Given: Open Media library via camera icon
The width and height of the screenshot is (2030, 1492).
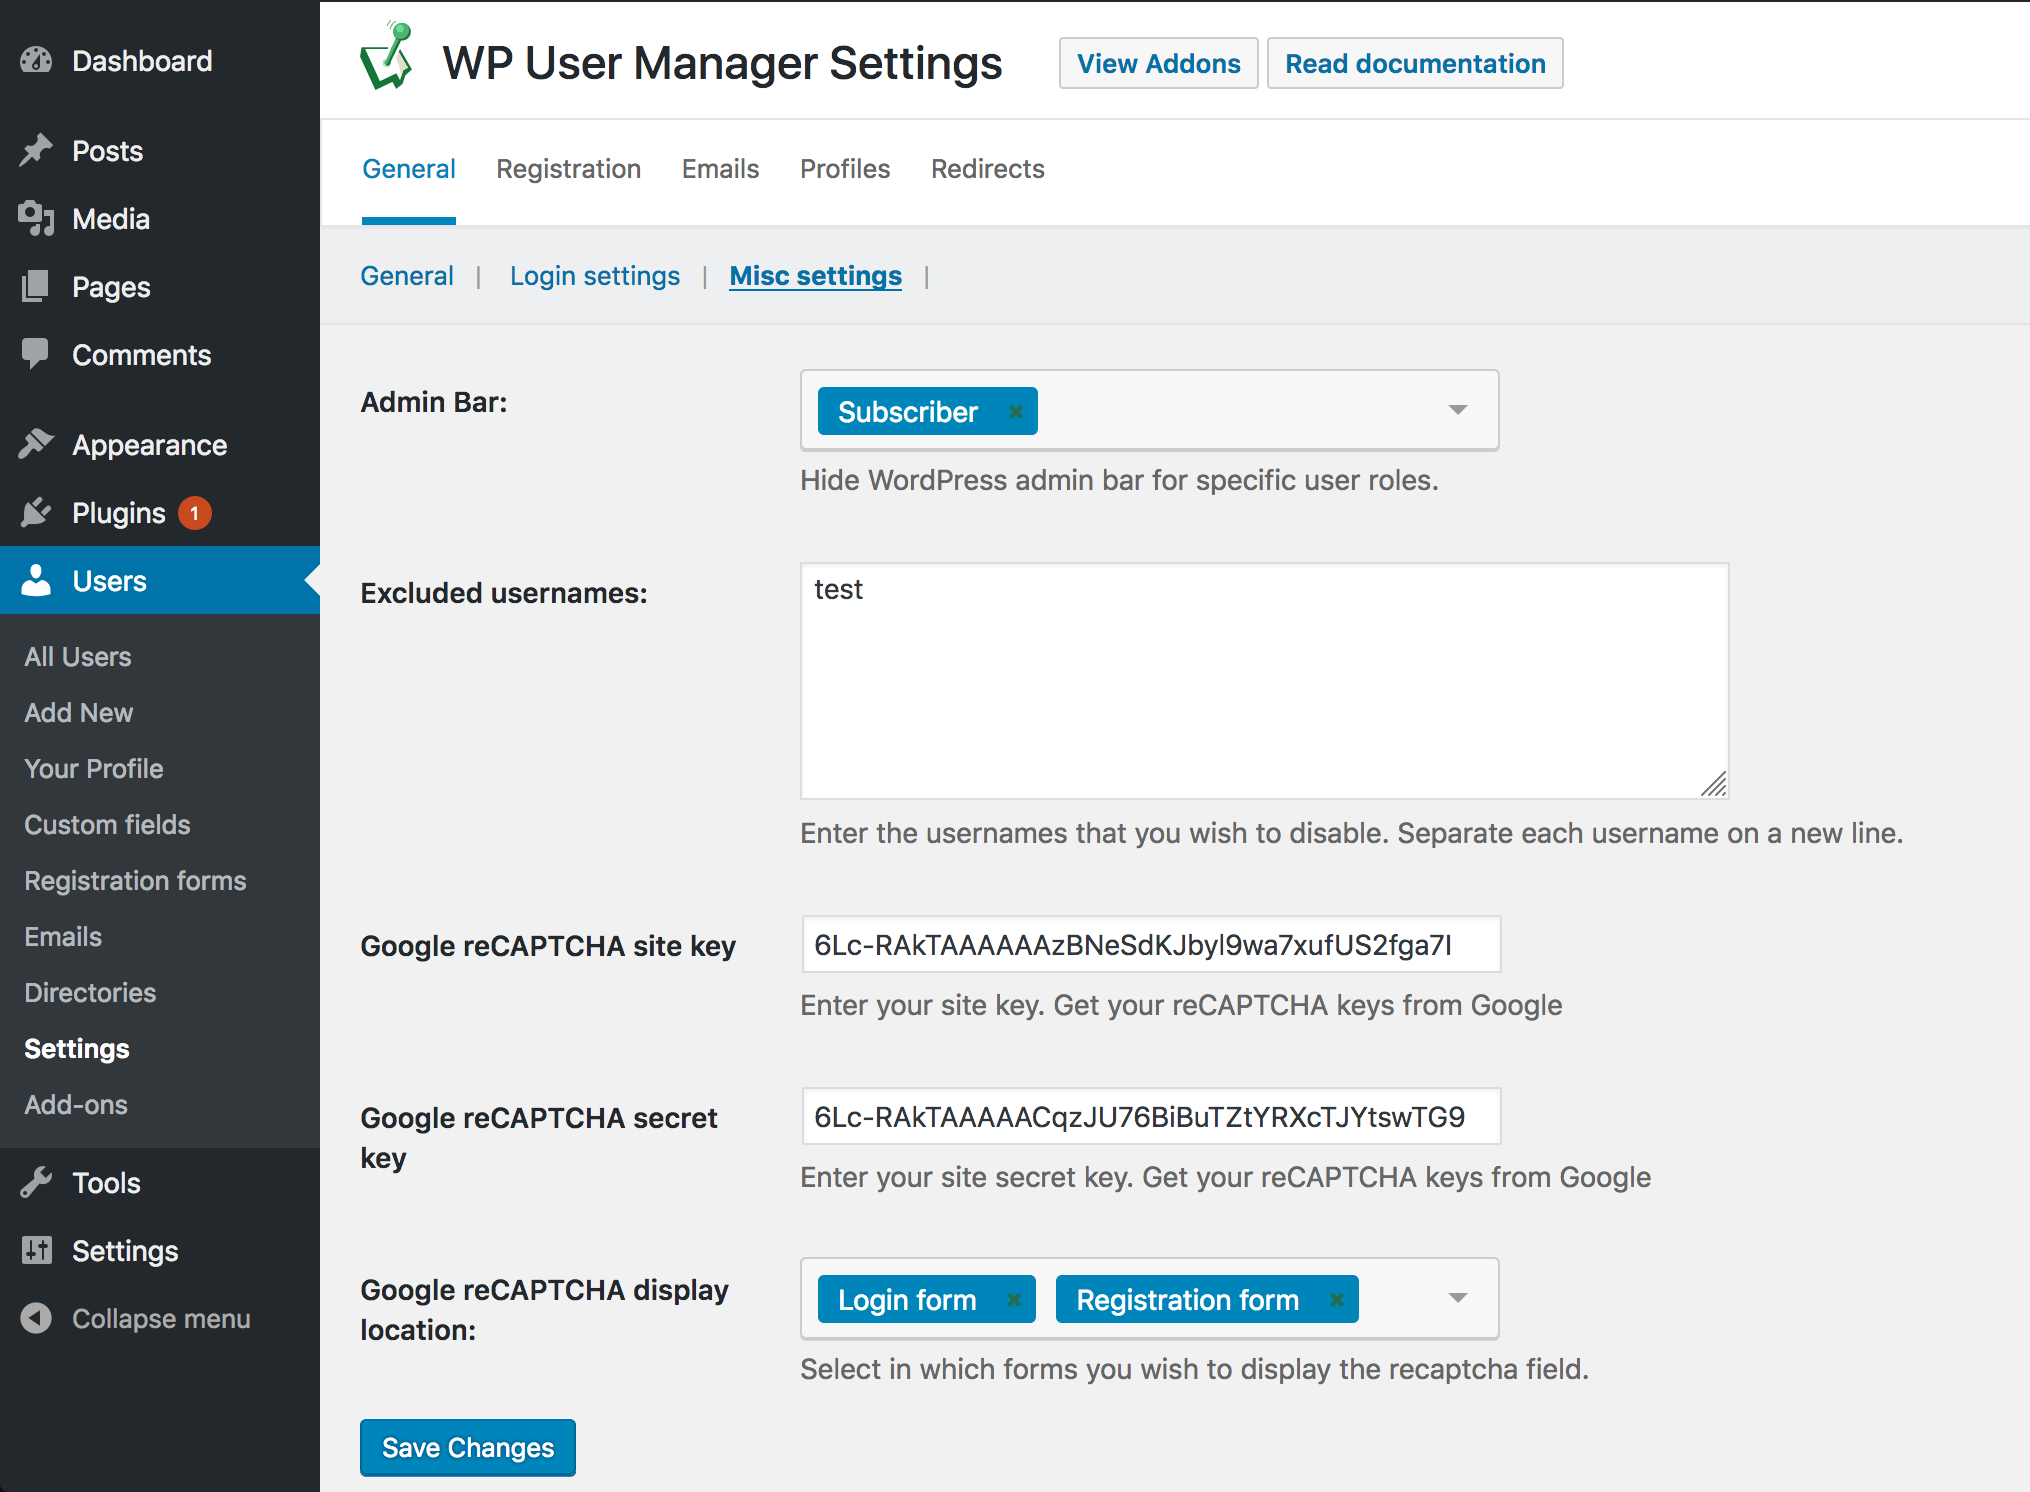Looking at the screenshot, I should click(37, 219).
